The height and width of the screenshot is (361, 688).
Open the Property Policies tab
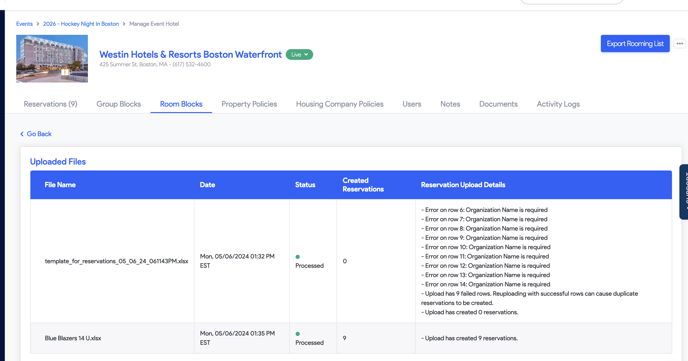[249, 104]
